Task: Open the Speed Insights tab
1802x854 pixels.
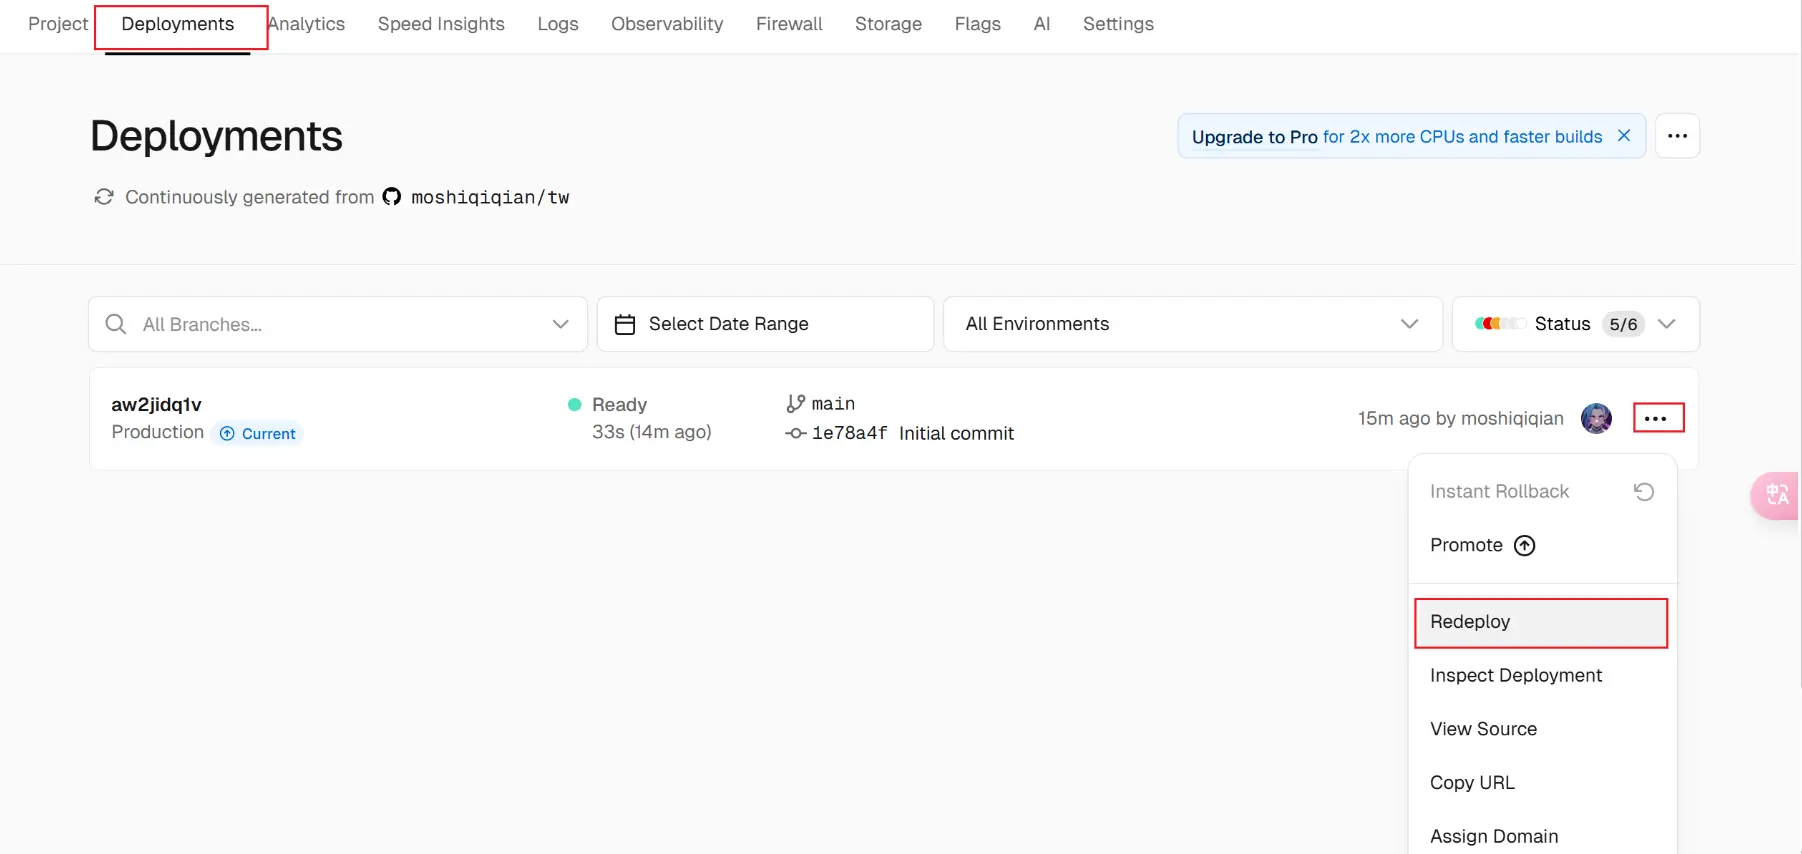Action: 441,24
